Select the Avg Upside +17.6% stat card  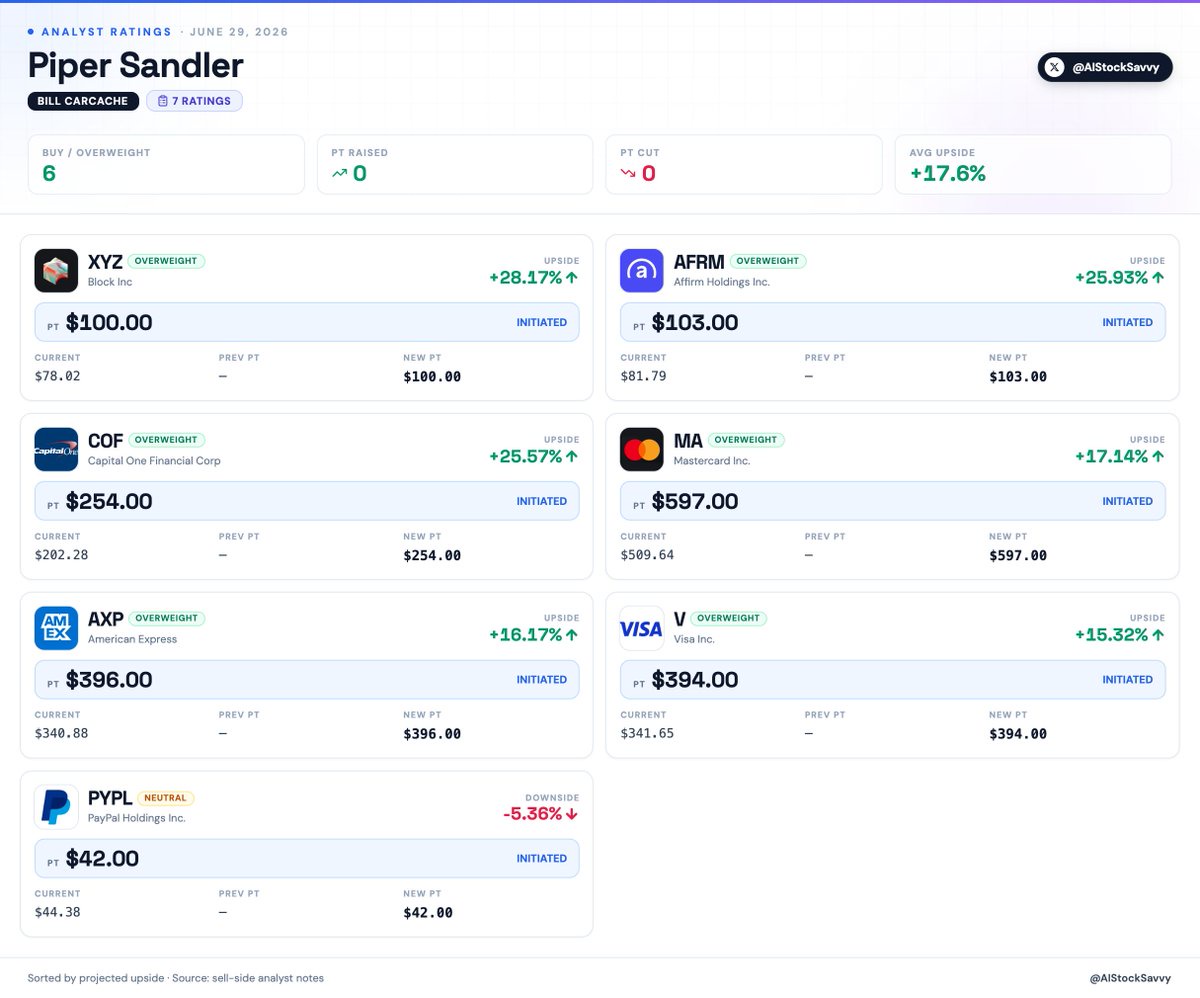(1033, 164)
